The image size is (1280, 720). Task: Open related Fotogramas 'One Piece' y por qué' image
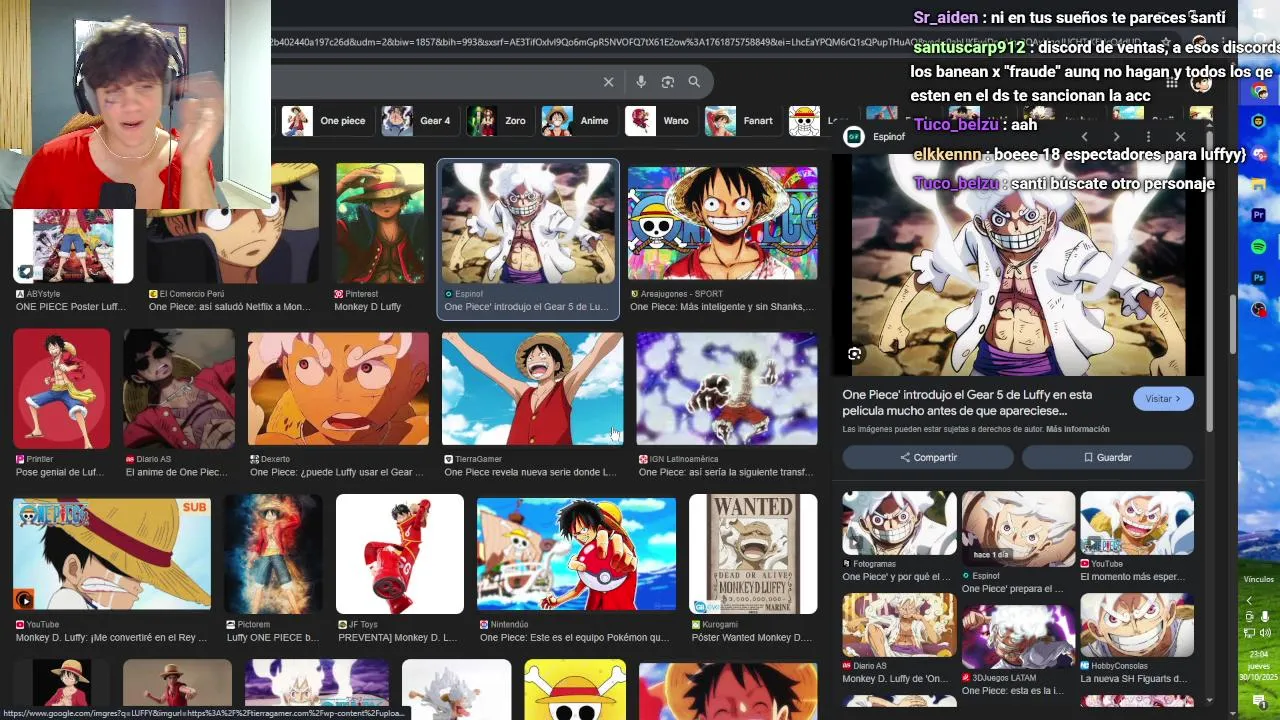point(899,523)
